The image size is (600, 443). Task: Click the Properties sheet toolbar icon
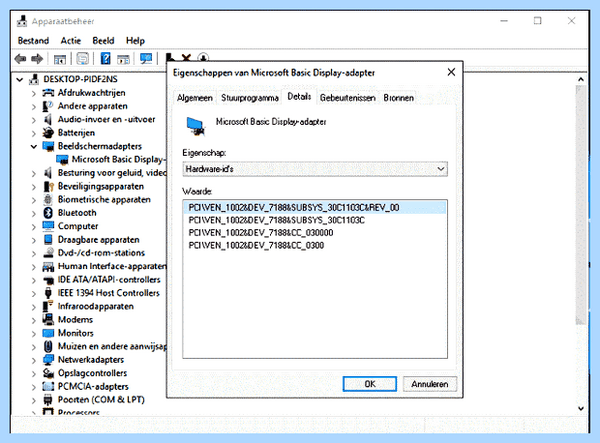[83, 59]
